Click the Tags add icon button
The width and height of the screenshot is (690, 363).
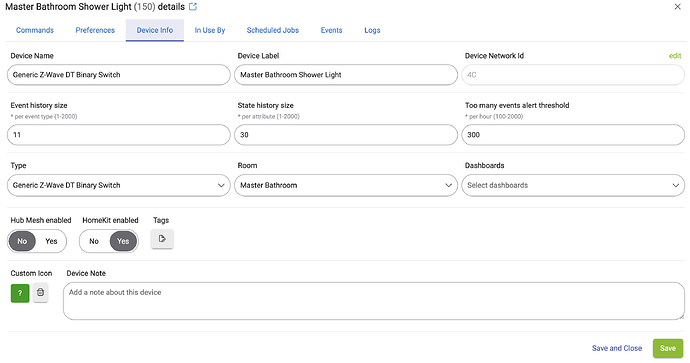pyautogui.click(x=162, y=239)
